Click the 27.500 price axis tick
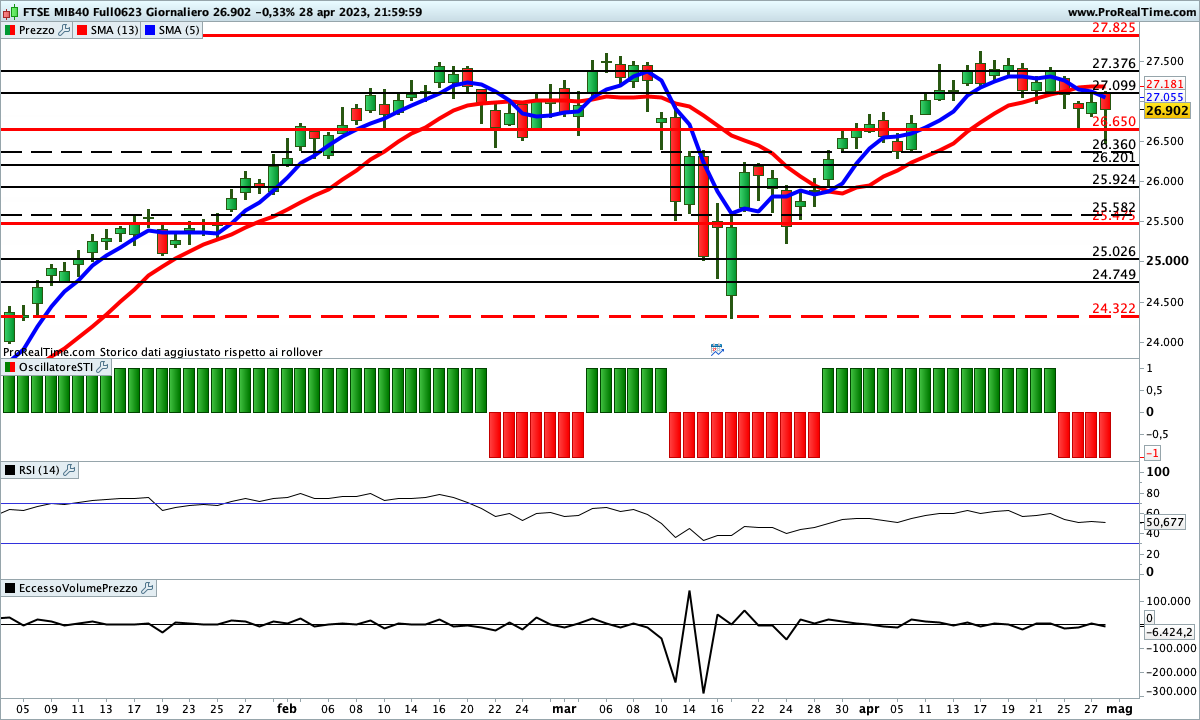Viewport: 1200px width, 720px height. tap(1166, 60)
